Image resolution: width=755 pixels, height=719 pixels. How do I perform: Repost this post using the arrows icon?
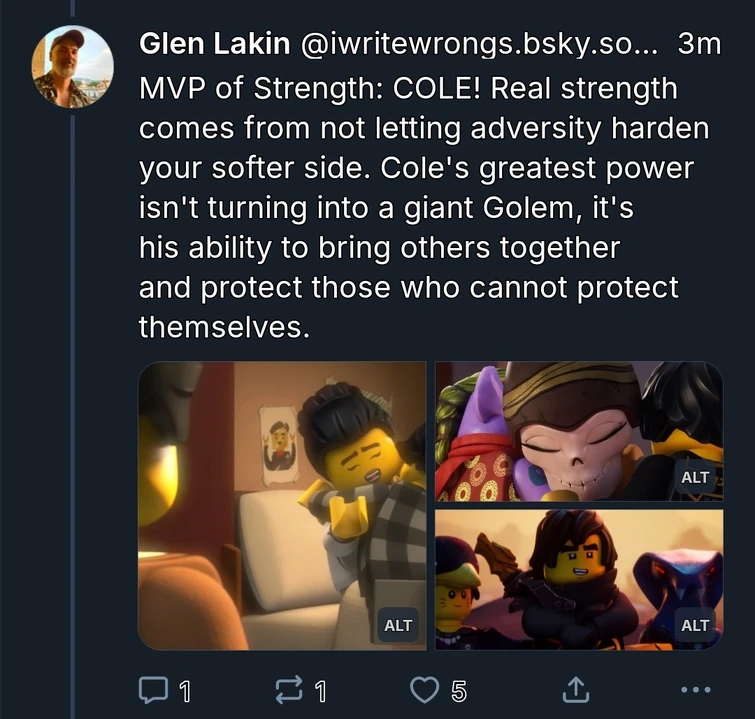pyautogui.click(x=289, y=690)
